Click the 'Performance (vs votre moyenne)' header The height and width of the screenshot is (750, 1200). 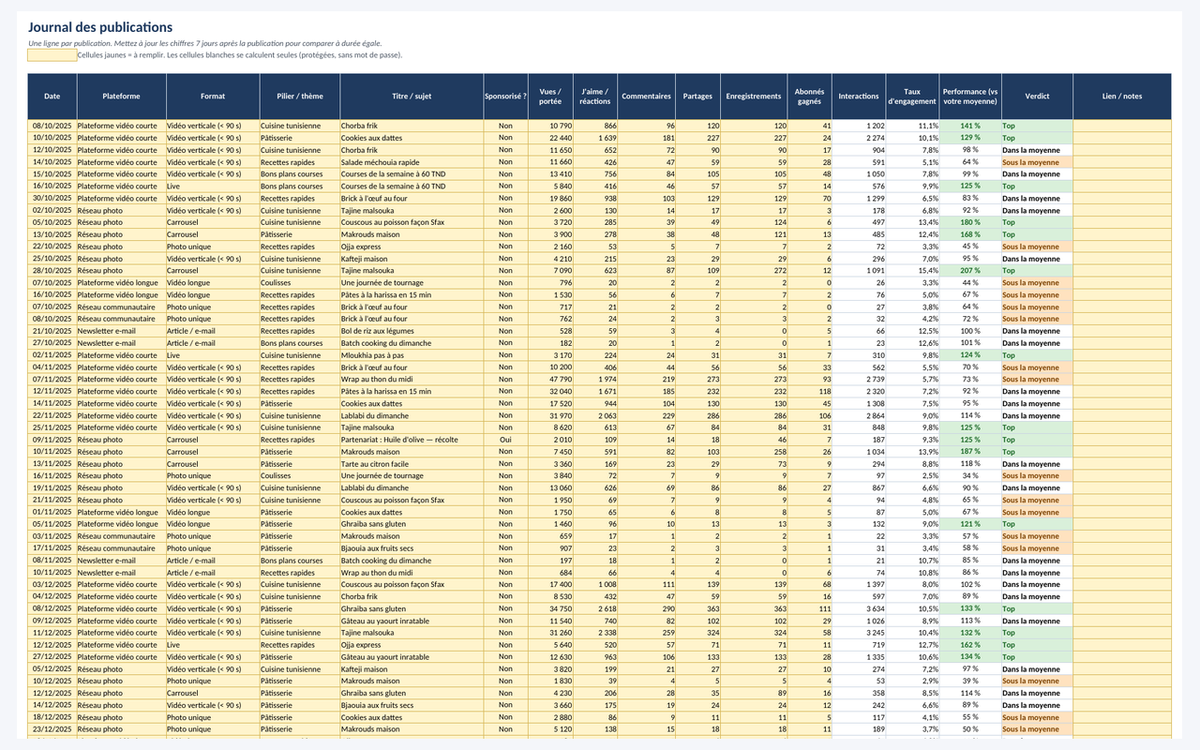[x=971, y=96]
